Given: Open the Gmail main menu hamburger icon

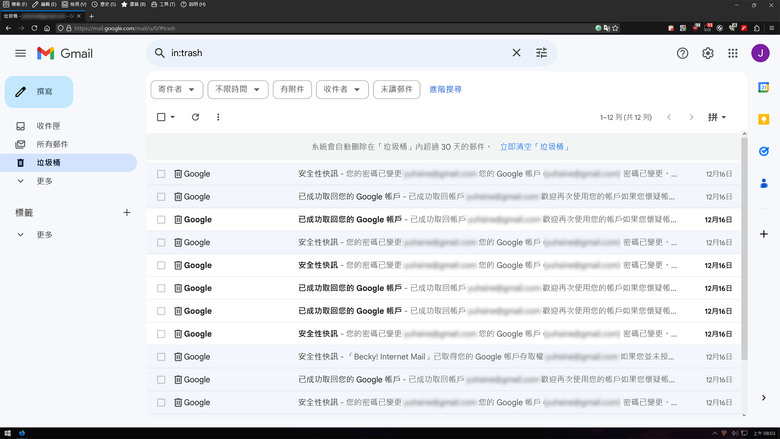Looking at the screenshot, I should tap(20, 53).
